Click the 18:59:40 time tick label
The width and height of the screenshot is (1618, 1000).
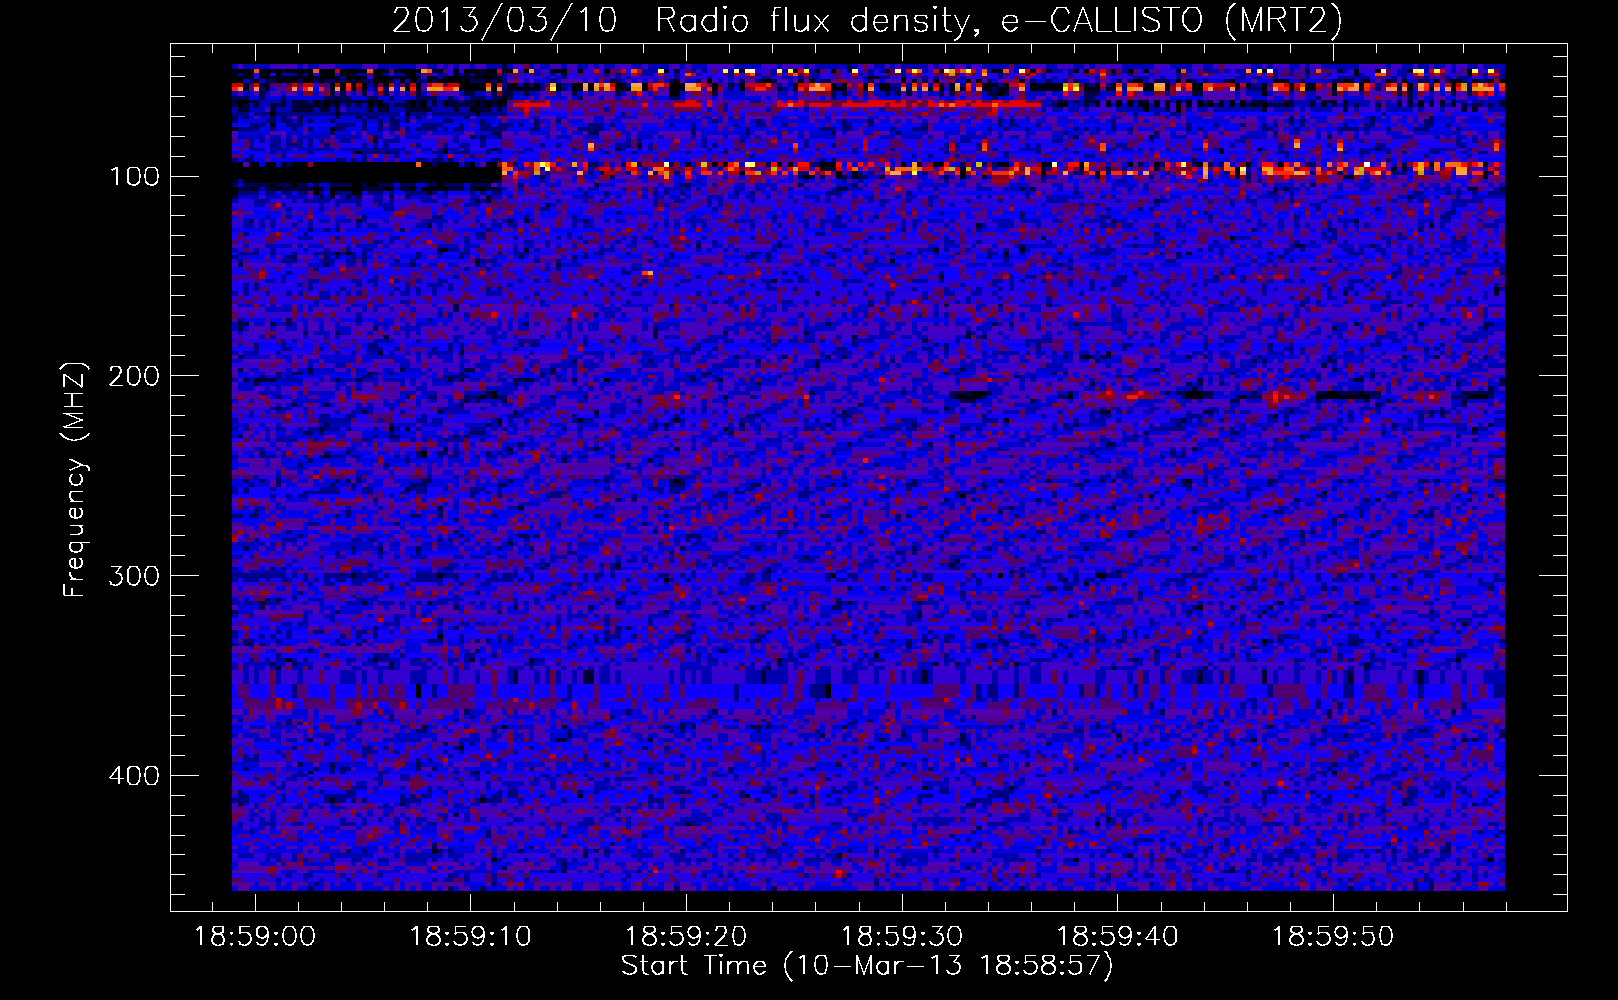[x=1118, y=937]
